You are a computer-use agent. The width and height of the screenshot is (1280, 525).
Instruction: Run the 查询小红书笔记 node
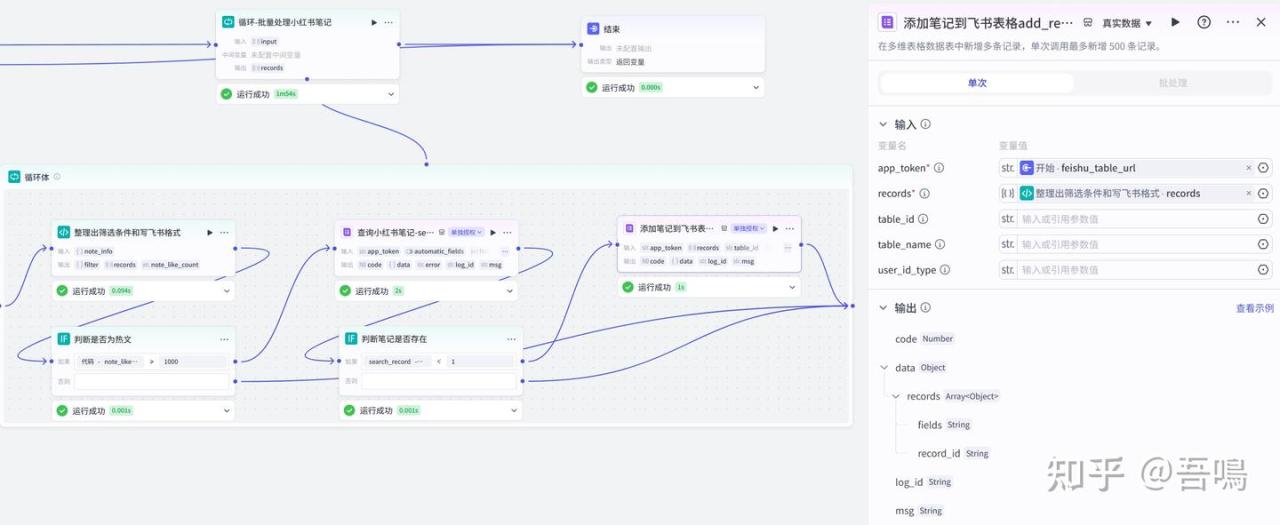coord(493,232)
